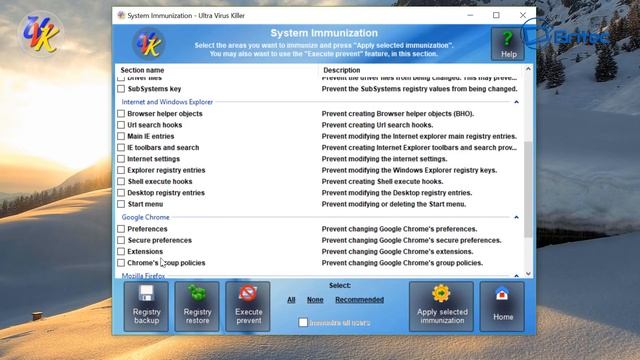Collapse the Mozilla Firefox group
The width and height of the screenshot is (640, 360).
click(x=516, y=276)
